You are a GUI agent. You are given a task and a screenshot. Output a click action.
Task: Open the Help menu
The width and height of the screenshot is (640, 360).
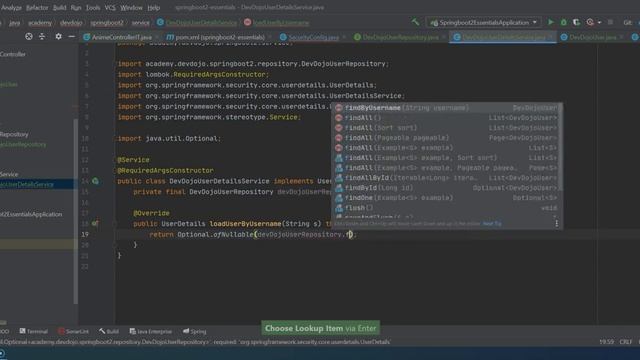[153, 7]
